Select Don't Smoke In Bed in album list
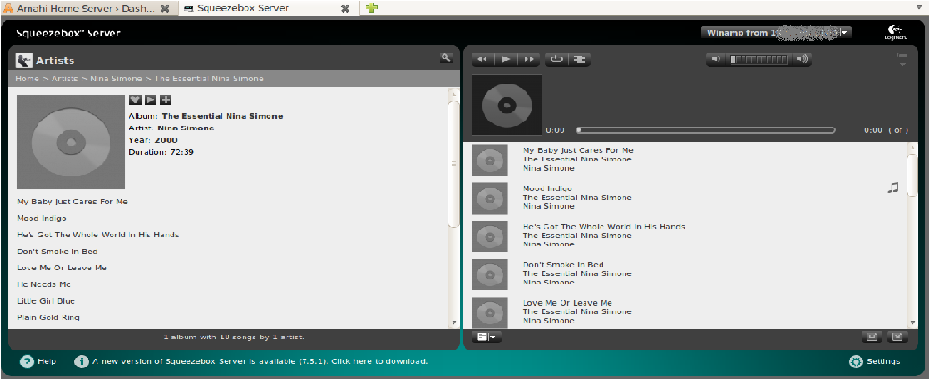930x382 pixels. [x=57, y=252]
